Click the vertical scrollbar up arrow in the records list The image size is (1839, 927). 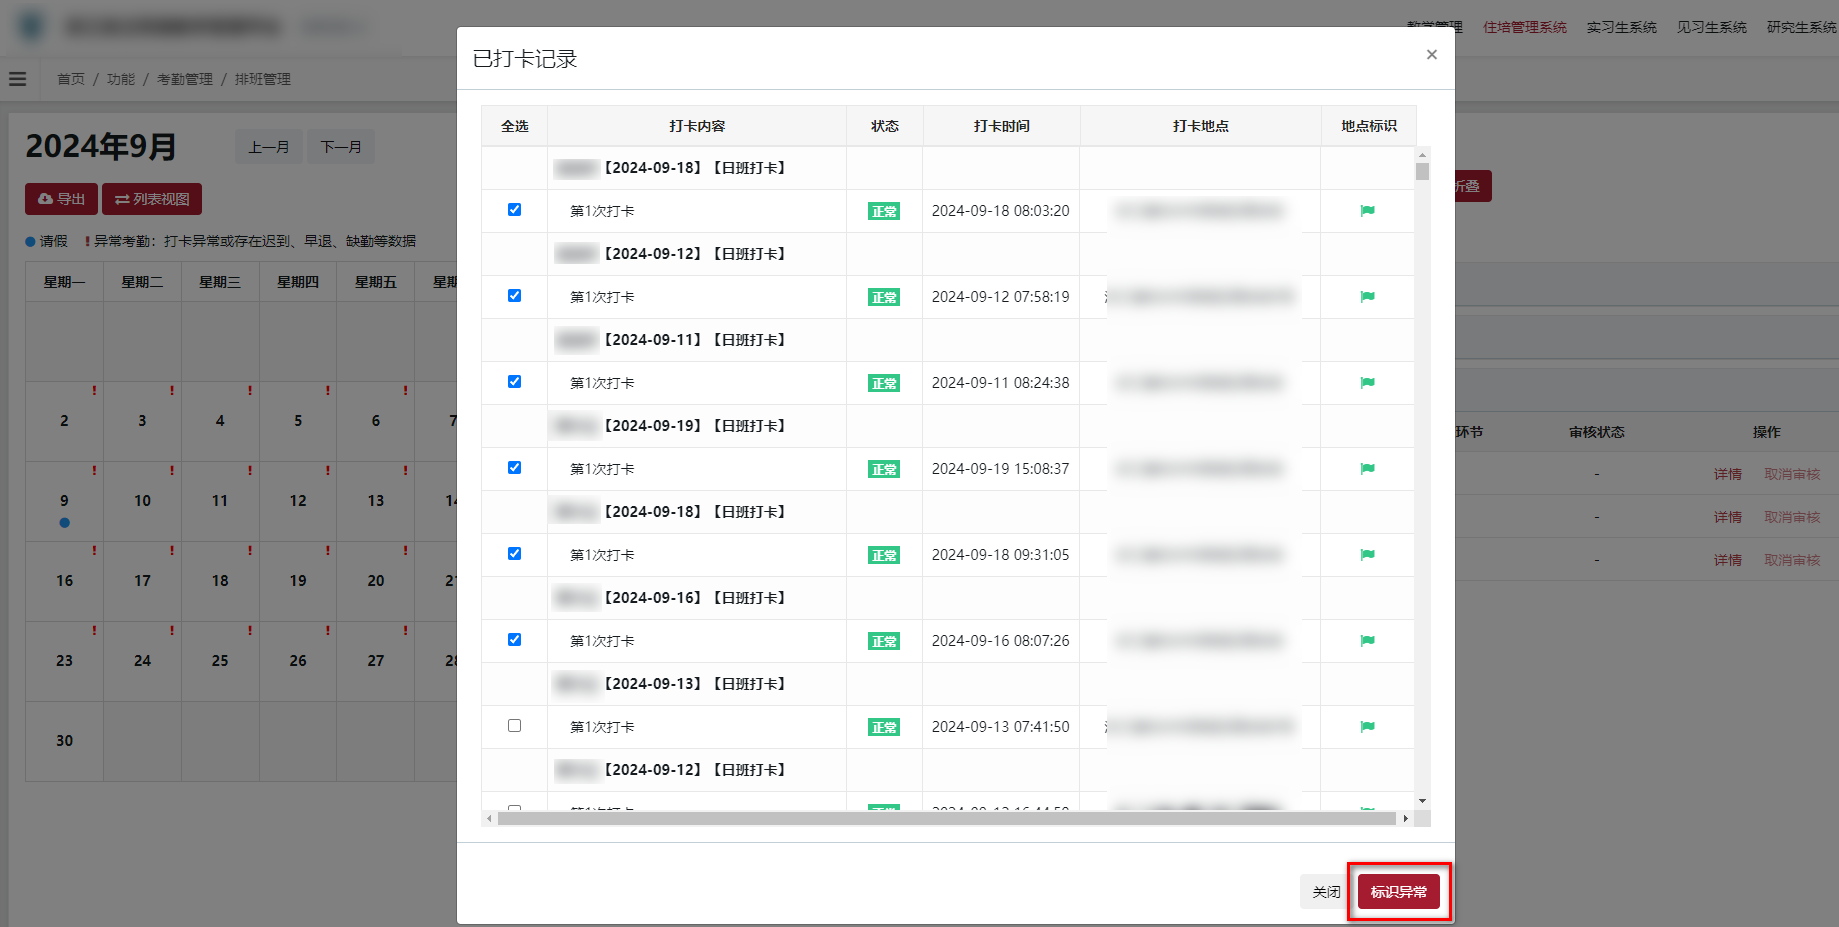(1422, 155)
